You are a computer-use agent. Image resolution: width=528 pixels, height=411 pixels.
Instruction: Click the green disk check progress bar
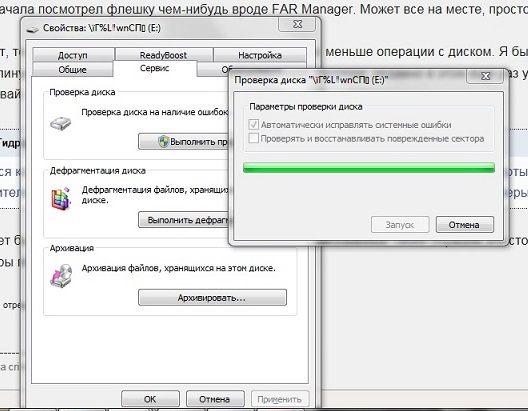[x=369, y=168]
